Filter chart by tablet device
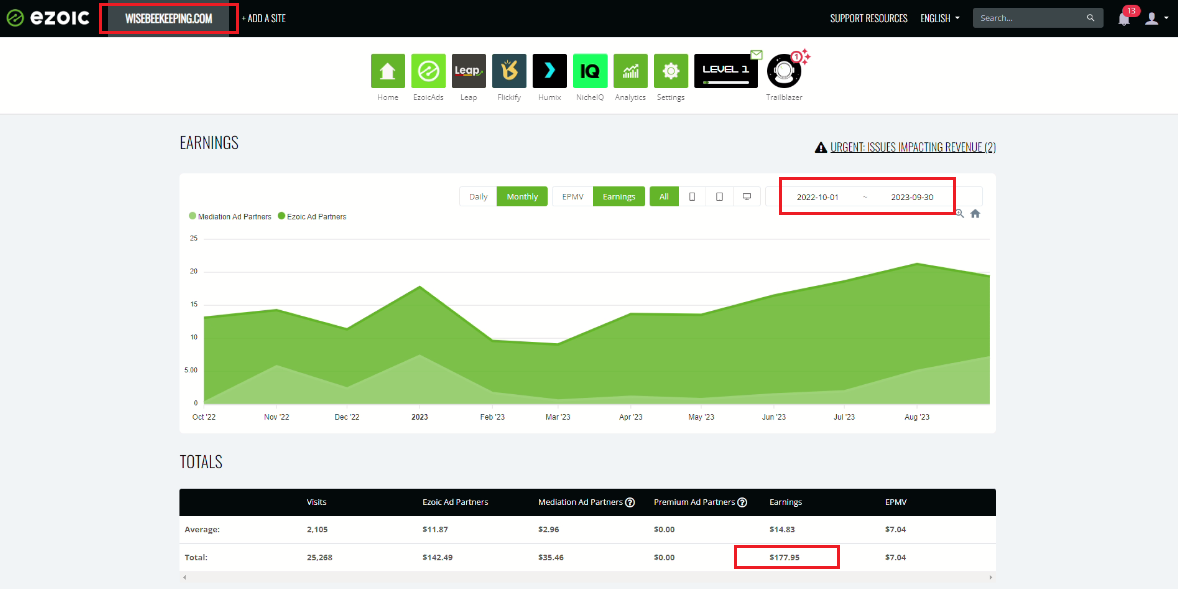 (x=719, y=197)
